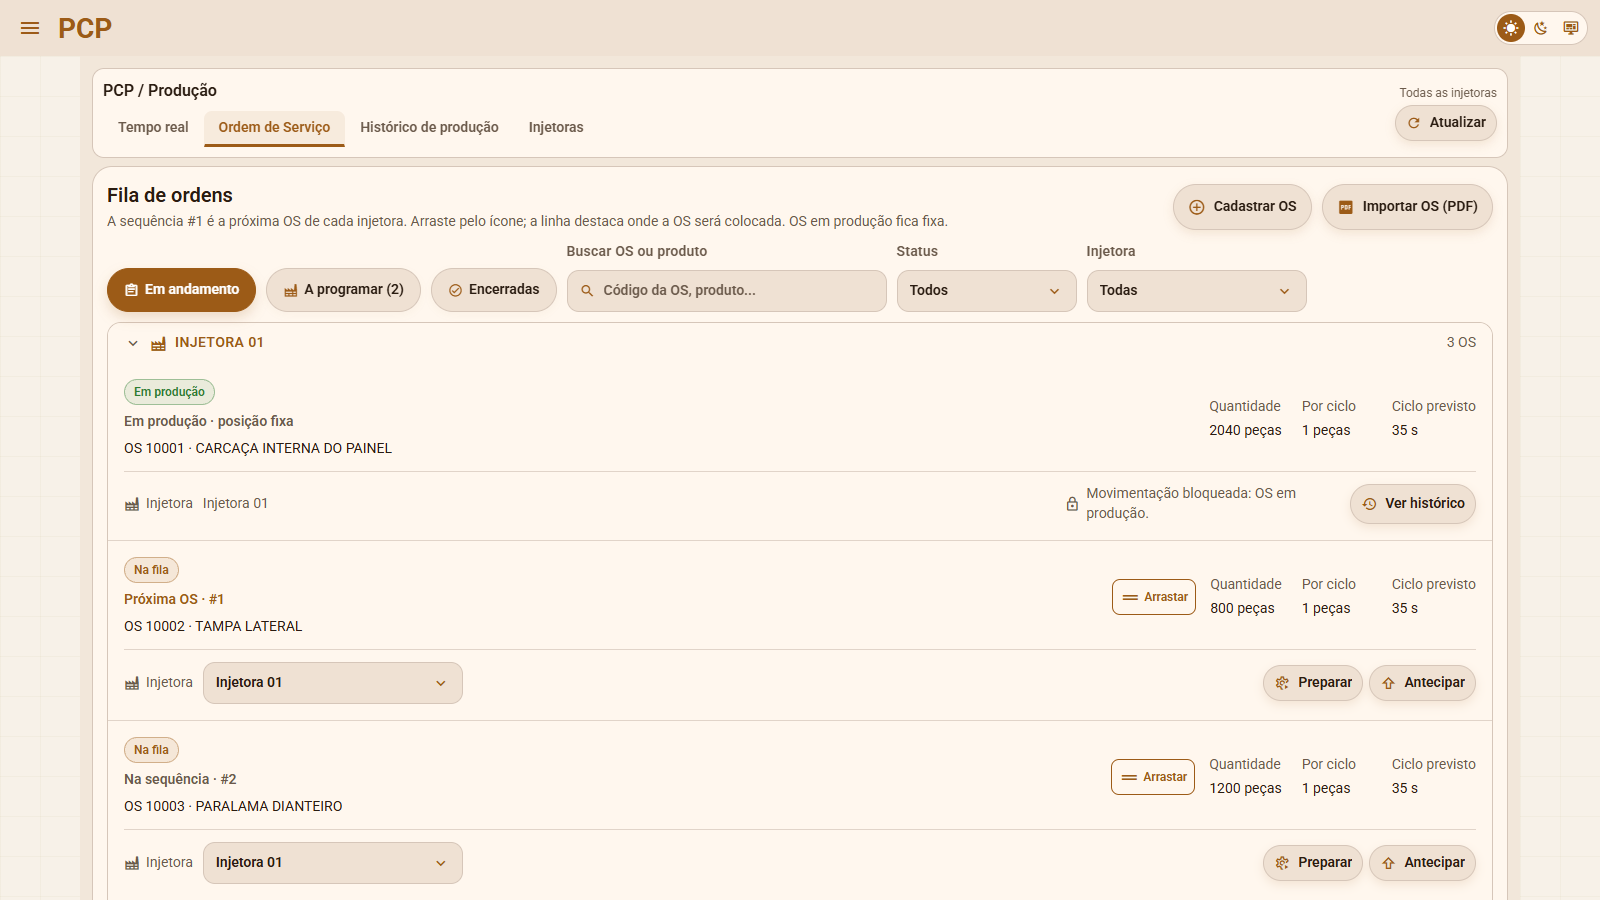1600x900 pixels.
Task: Switch to dark theme moon icon
Action: click(x=1541, y=28)
